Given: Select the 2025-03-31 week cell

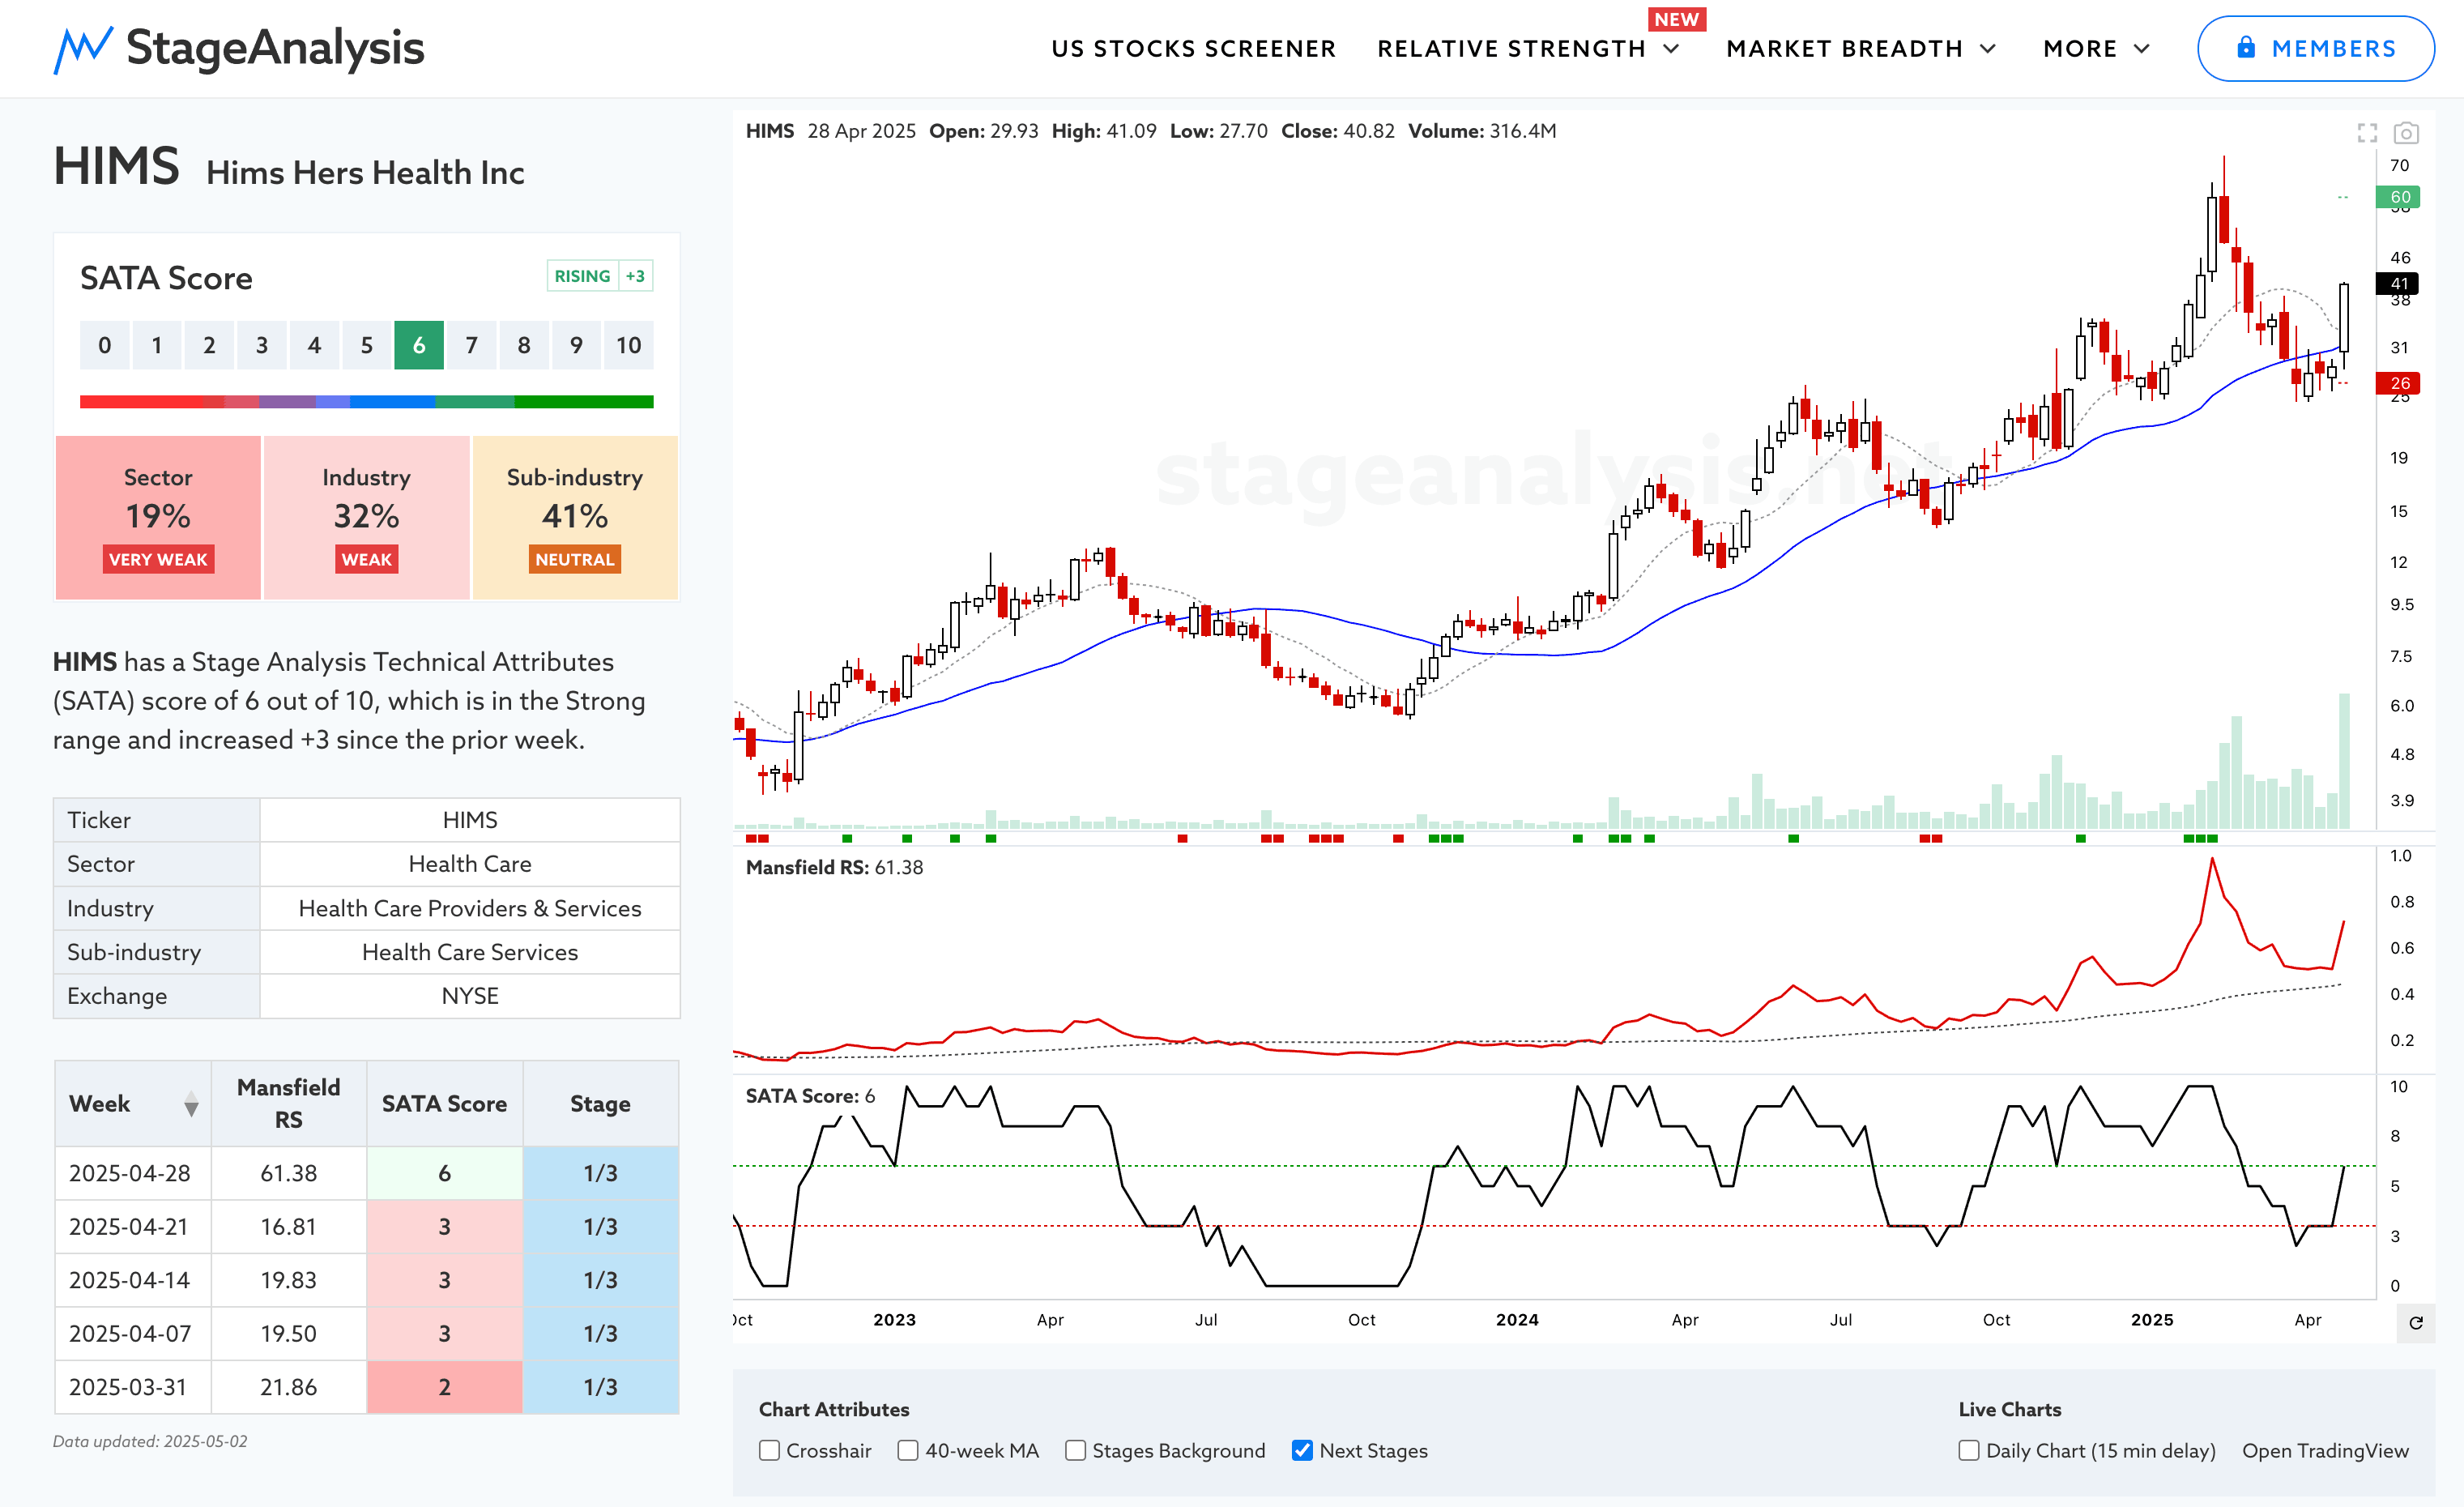Looking at the screenshot, I should coord(133,1387).
